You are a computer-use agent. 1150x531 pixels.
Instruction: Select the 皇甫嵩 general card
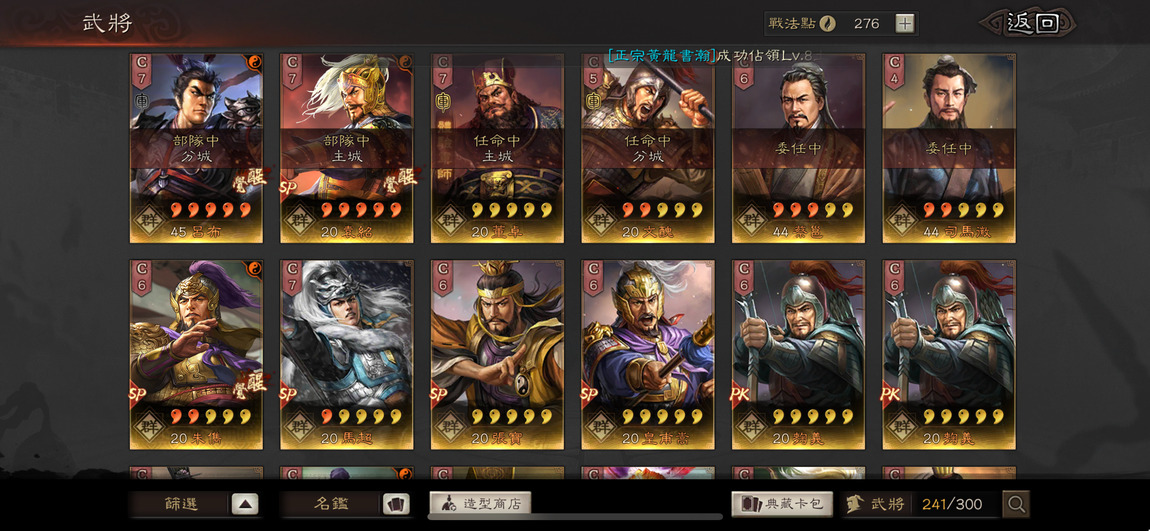coord(648,355)
